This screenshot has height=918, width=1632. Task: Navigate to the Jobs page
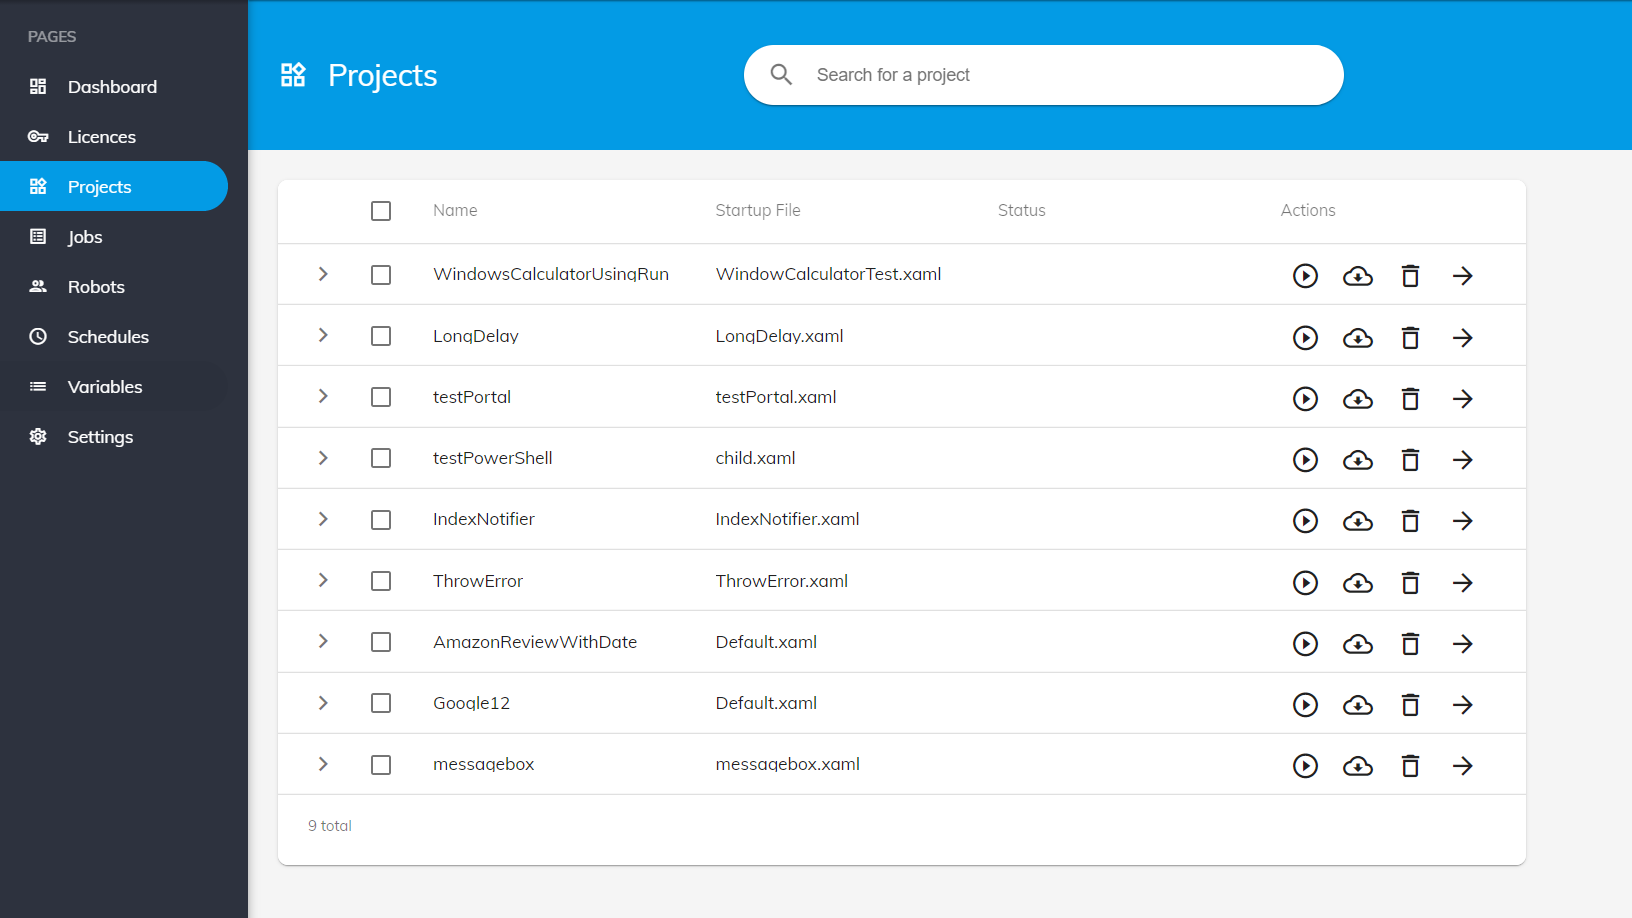click(114, 237)
